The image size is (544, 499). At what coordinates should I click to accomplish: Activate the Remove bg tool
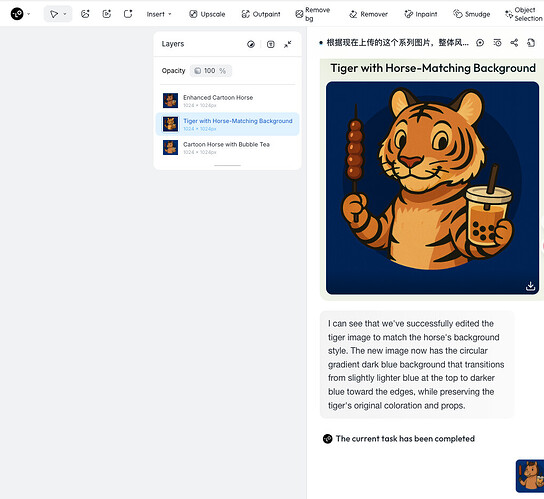313,14
